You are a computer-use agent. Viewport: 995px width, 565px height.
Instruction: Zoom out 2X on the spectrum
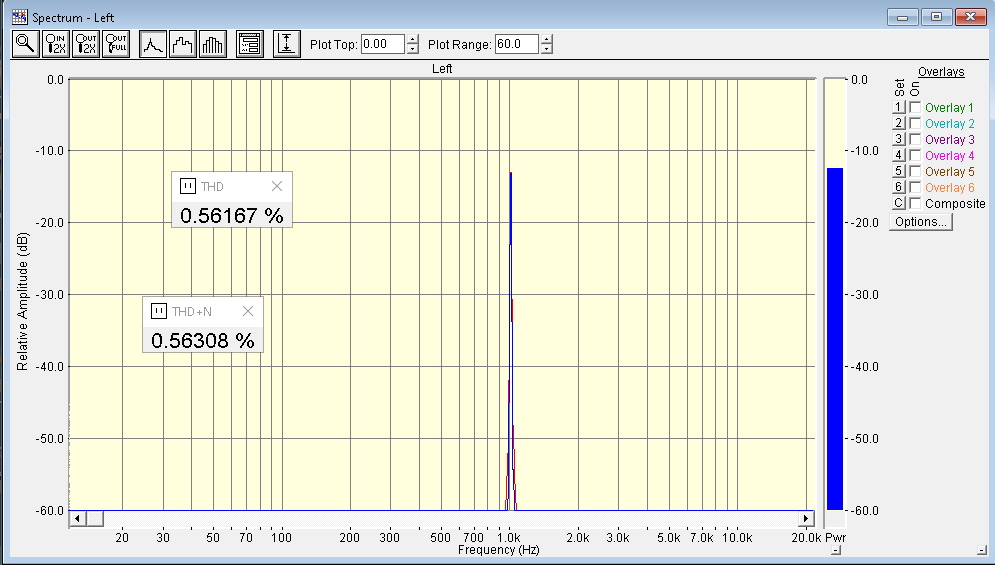[x=86, y=44]
